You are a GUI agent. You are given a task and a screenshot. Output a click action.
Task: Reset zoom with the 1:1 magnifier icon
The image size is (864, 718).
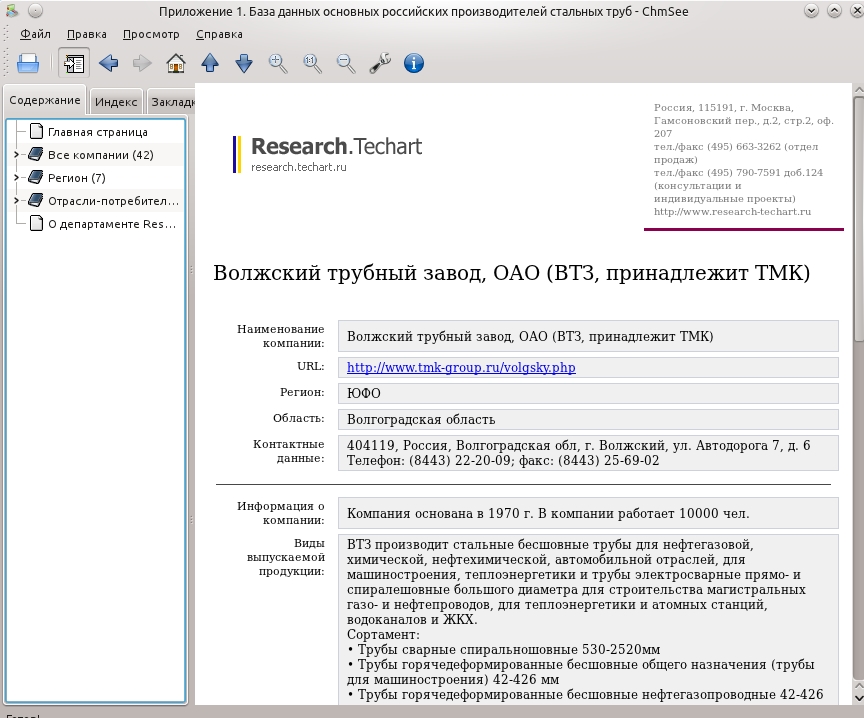pyautogui.click(x=312, y=63)
